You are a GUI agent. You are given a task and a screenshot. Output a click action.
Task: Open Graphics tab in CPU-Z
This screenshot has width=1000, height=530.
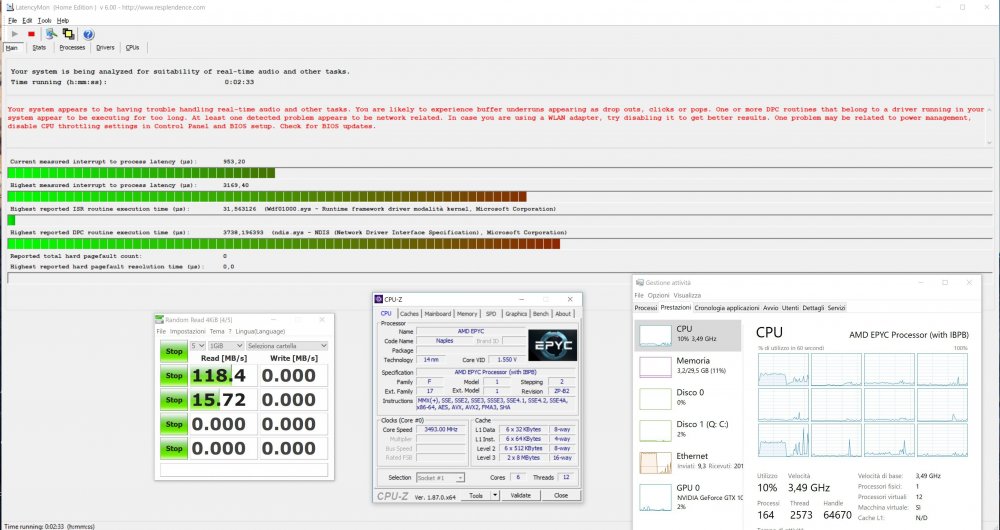(516, 314)
